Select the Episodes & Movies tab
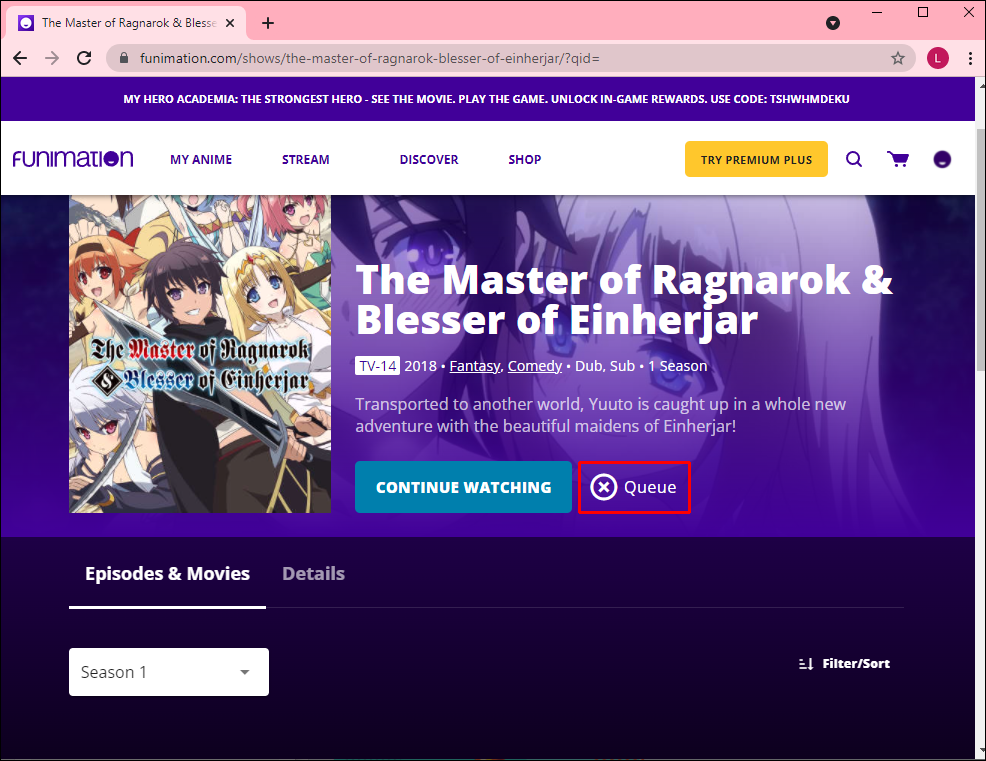The image size is (986, 761). point(167,574)
